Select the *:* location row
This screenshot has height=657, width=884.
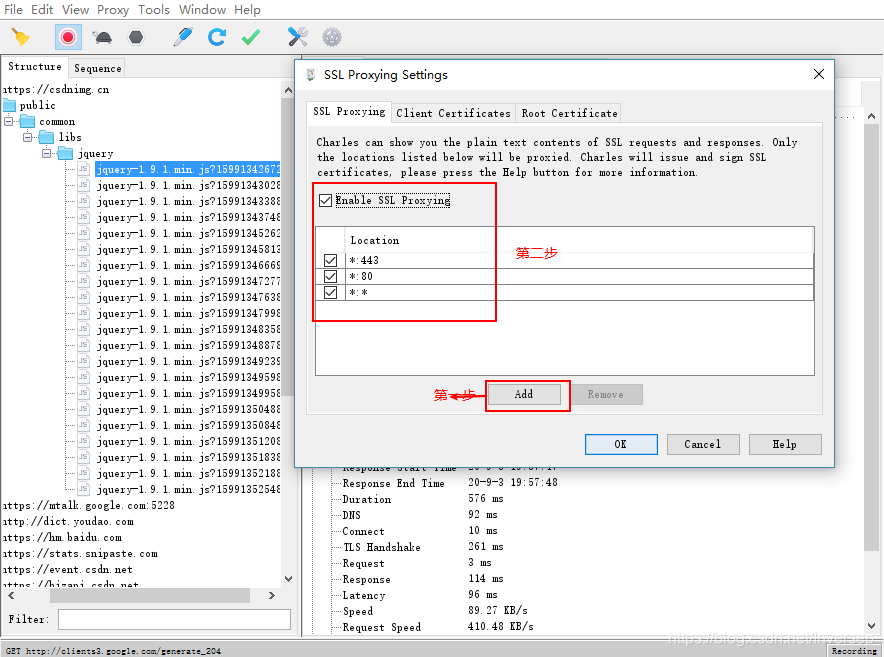click(x=564, y=292)
